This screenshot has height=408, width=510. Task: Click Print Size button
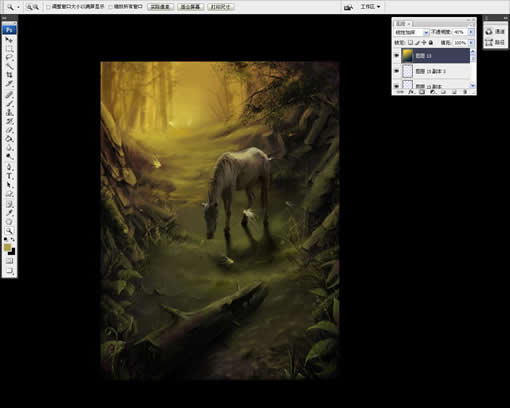(220, 7)
